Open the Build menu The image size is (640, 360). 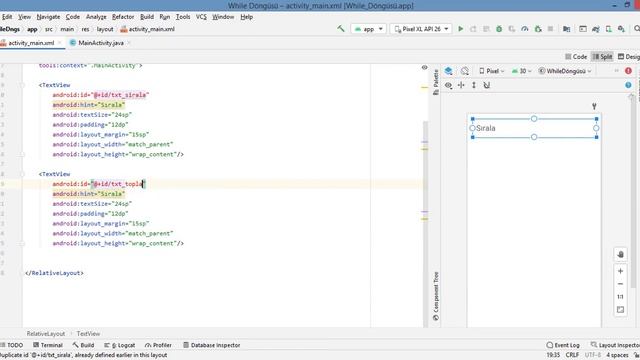pyautogui.click(x=147, y=17)
